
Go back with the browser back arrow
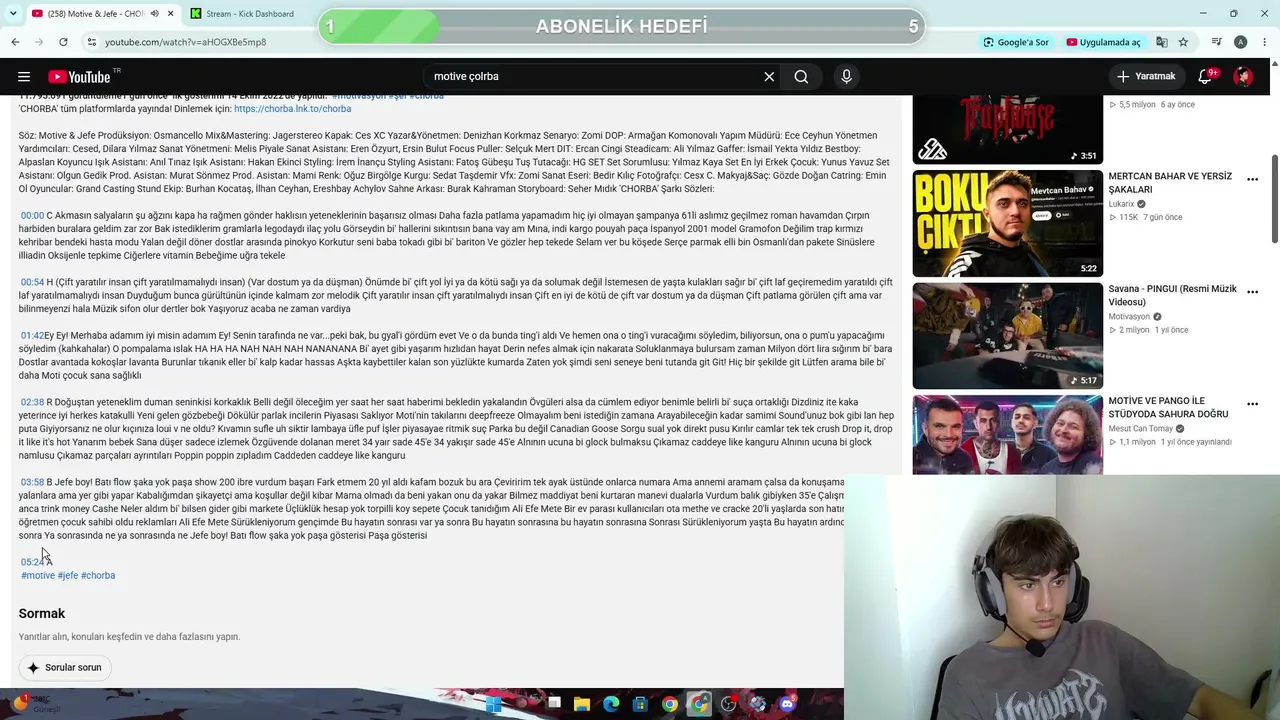(15, 42)
